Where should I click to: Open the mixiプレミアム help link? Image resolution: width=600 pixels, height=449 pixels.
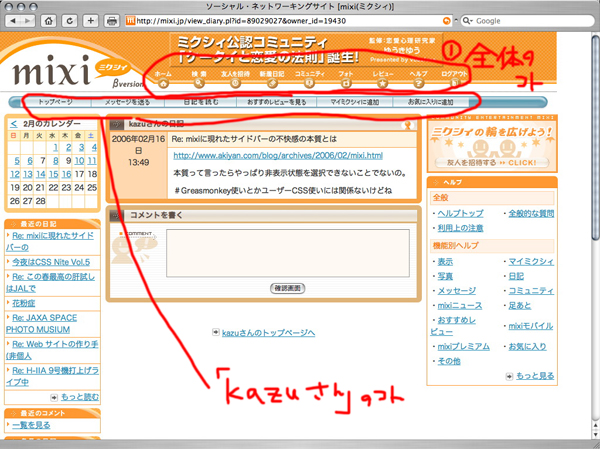(x=463, y=346)
